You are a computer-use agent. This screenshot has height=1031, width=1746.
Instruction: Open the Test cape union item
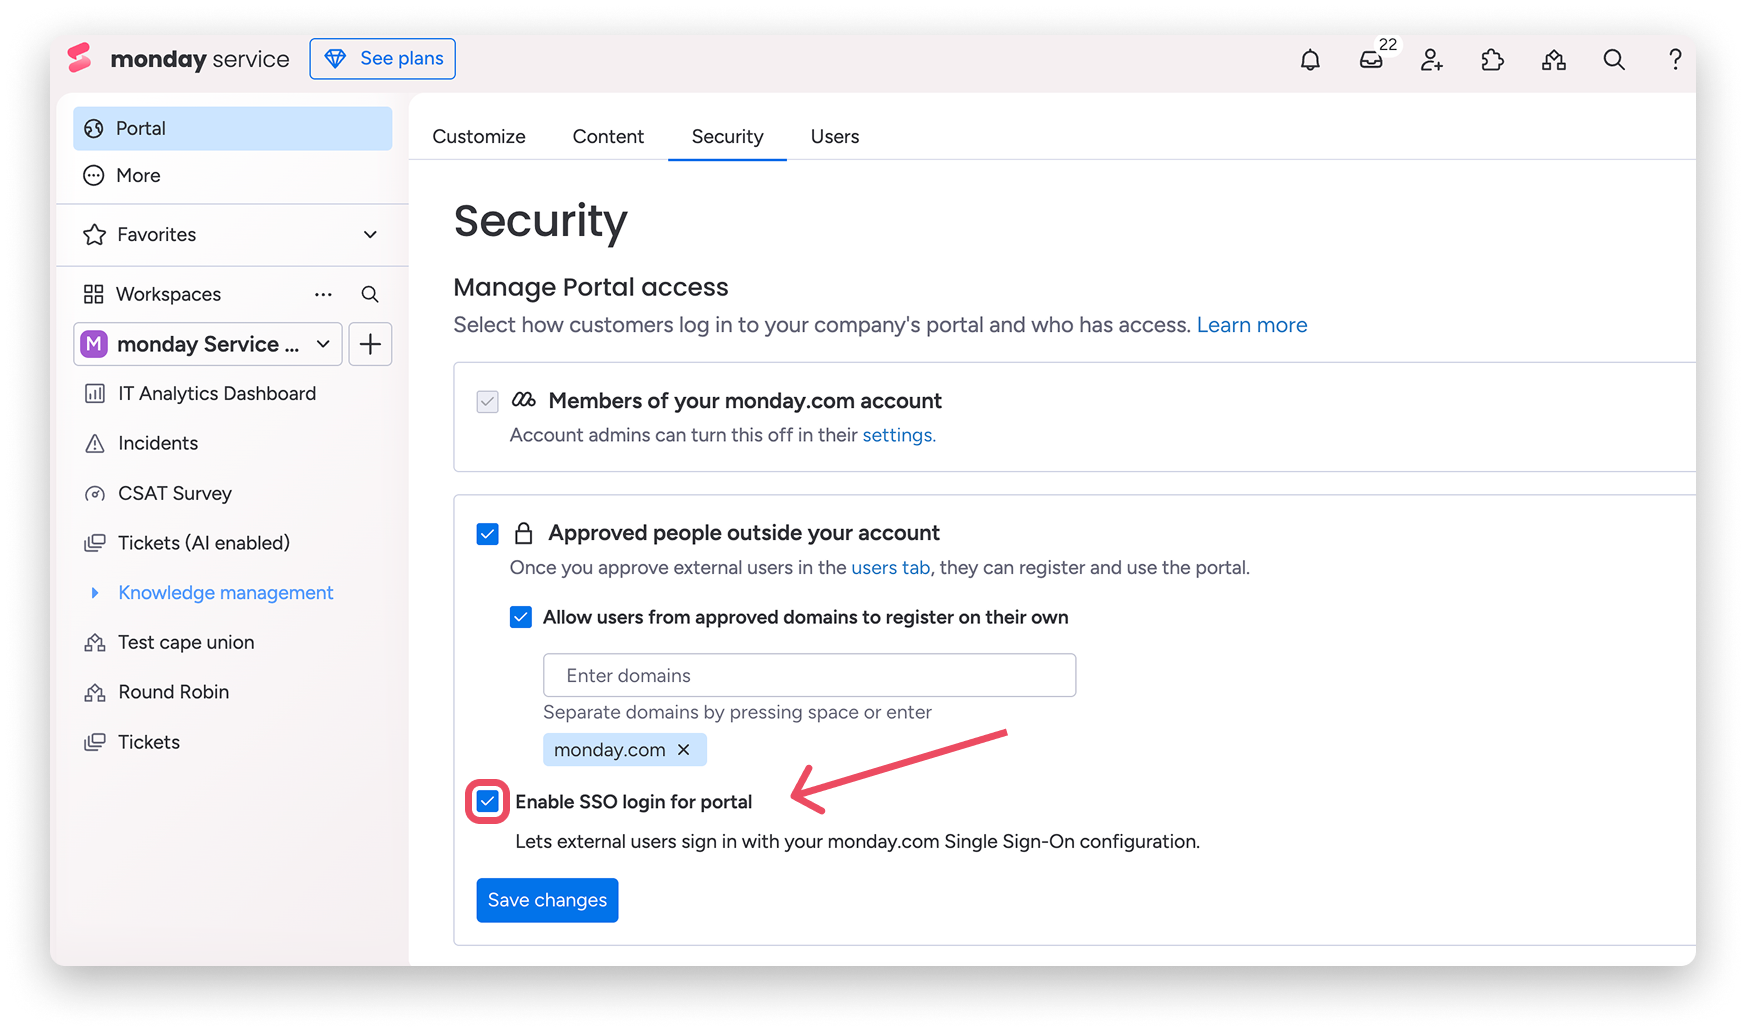tap(186, 643)
